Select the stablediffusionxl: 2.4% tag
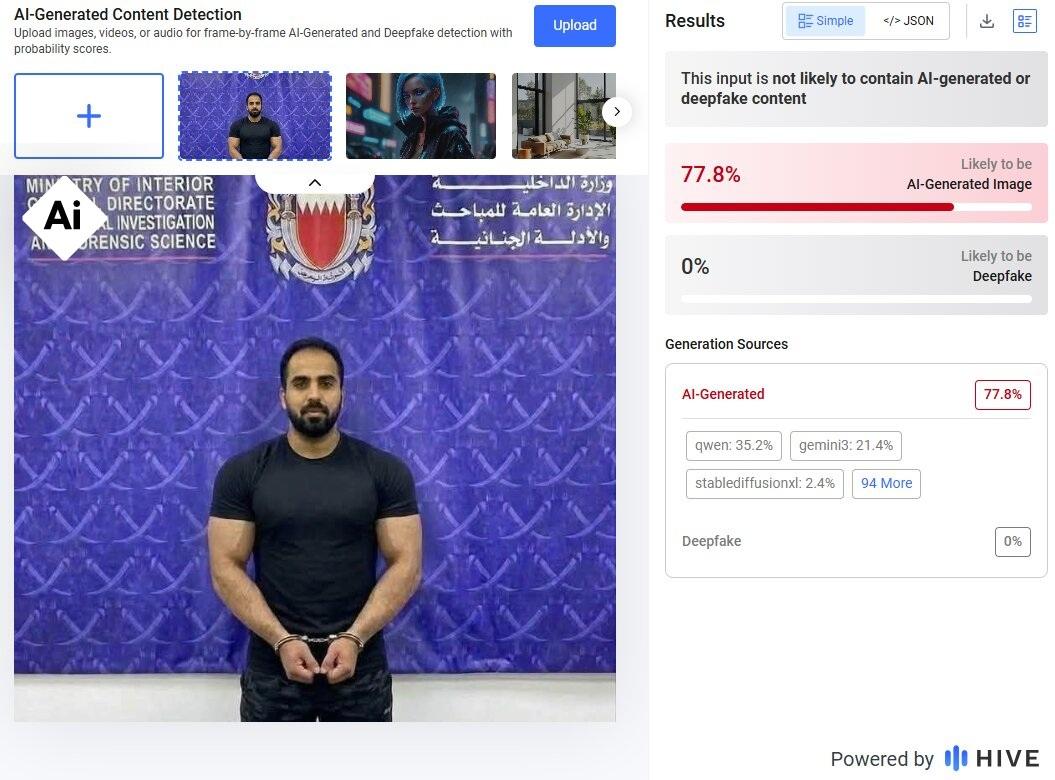The image size is (1055, 780). point(764,483)
